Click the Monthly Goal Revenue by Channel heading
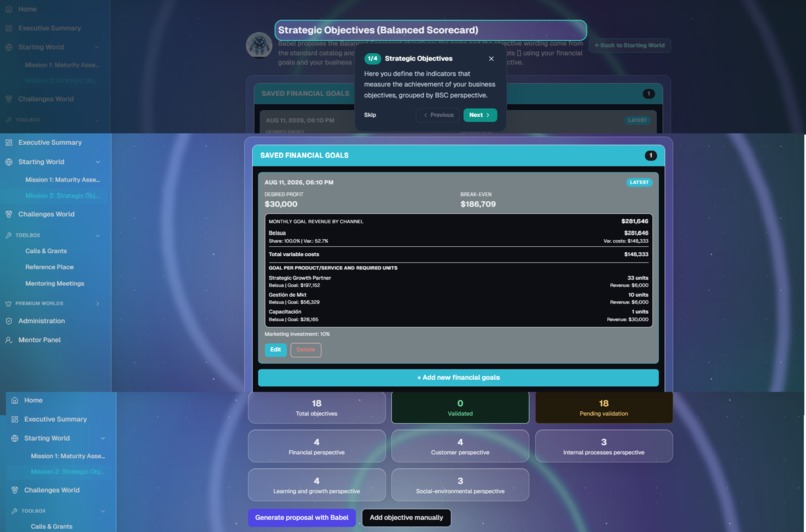The width and height of the screenshot is (806, 532). point(316,222)
